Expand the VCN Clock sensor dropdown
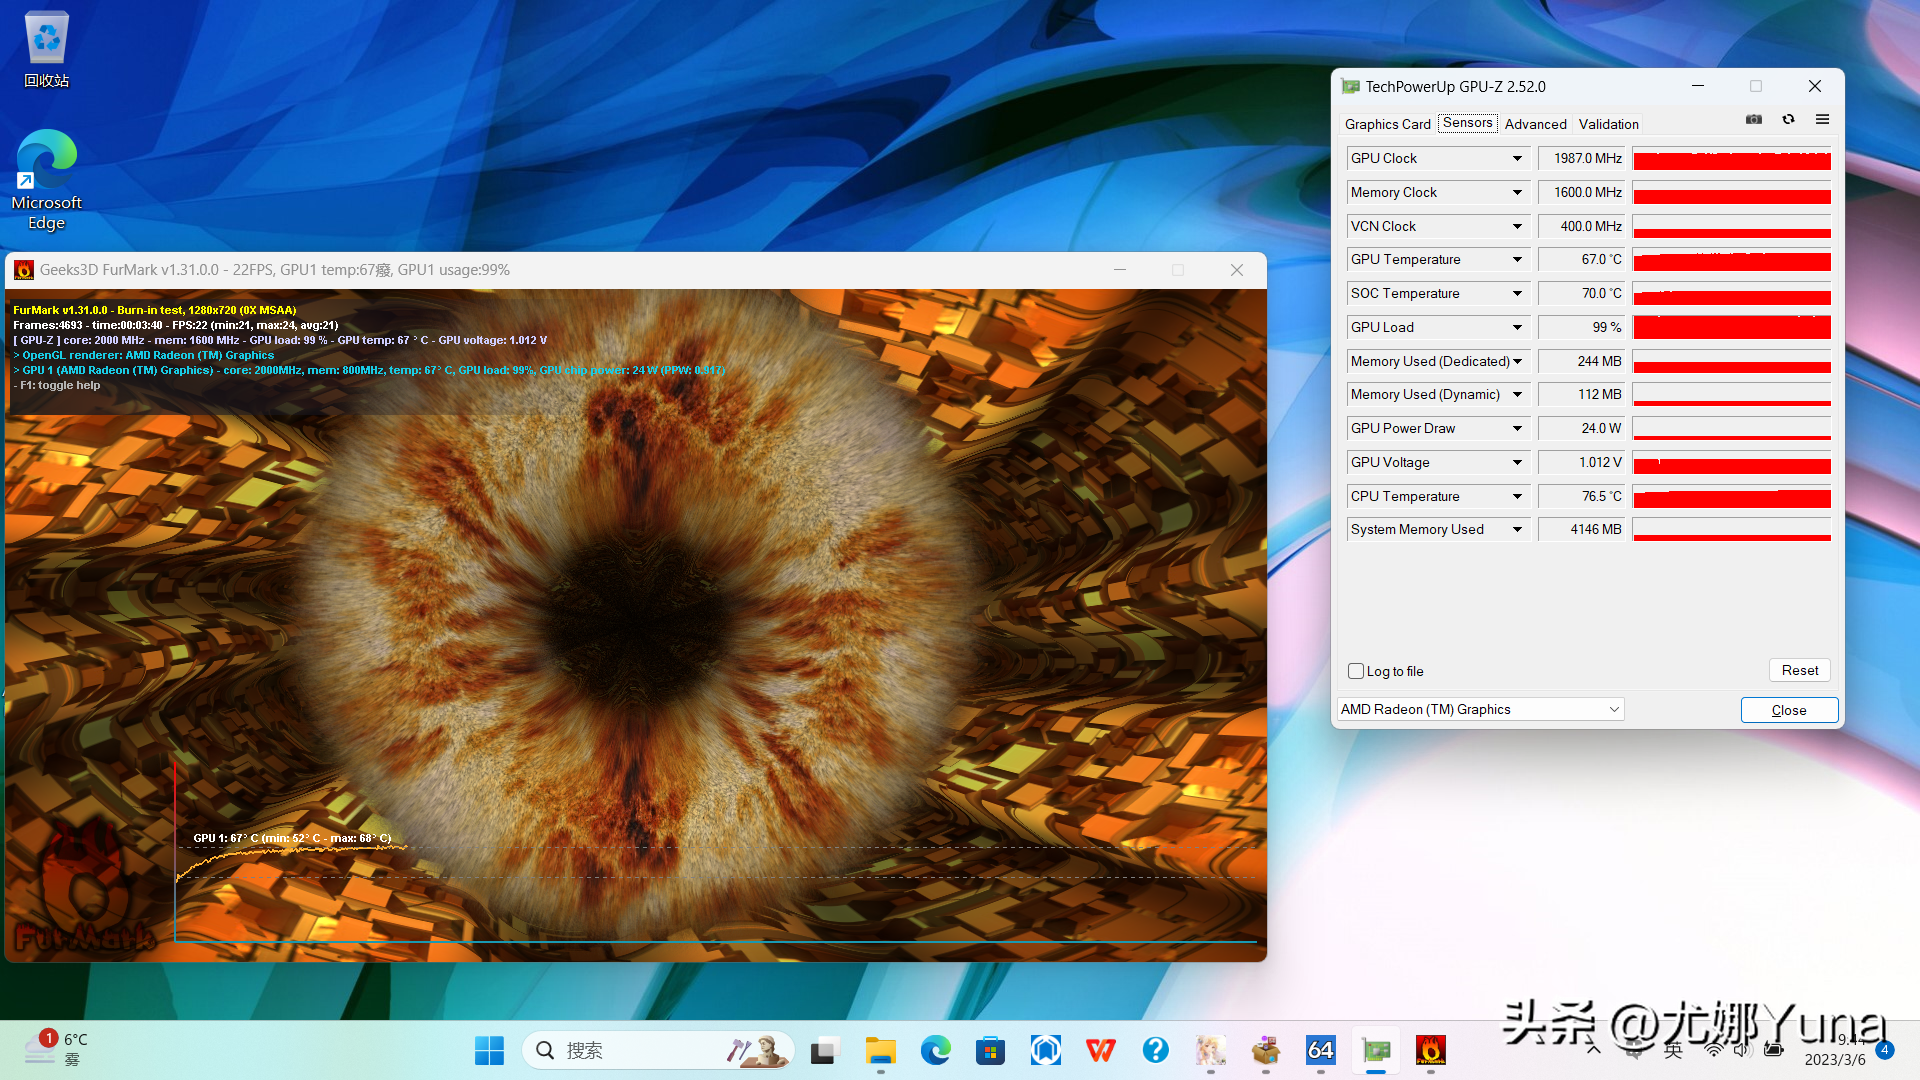This screenshot has height=1080, width=1920. coord(1517,226)
